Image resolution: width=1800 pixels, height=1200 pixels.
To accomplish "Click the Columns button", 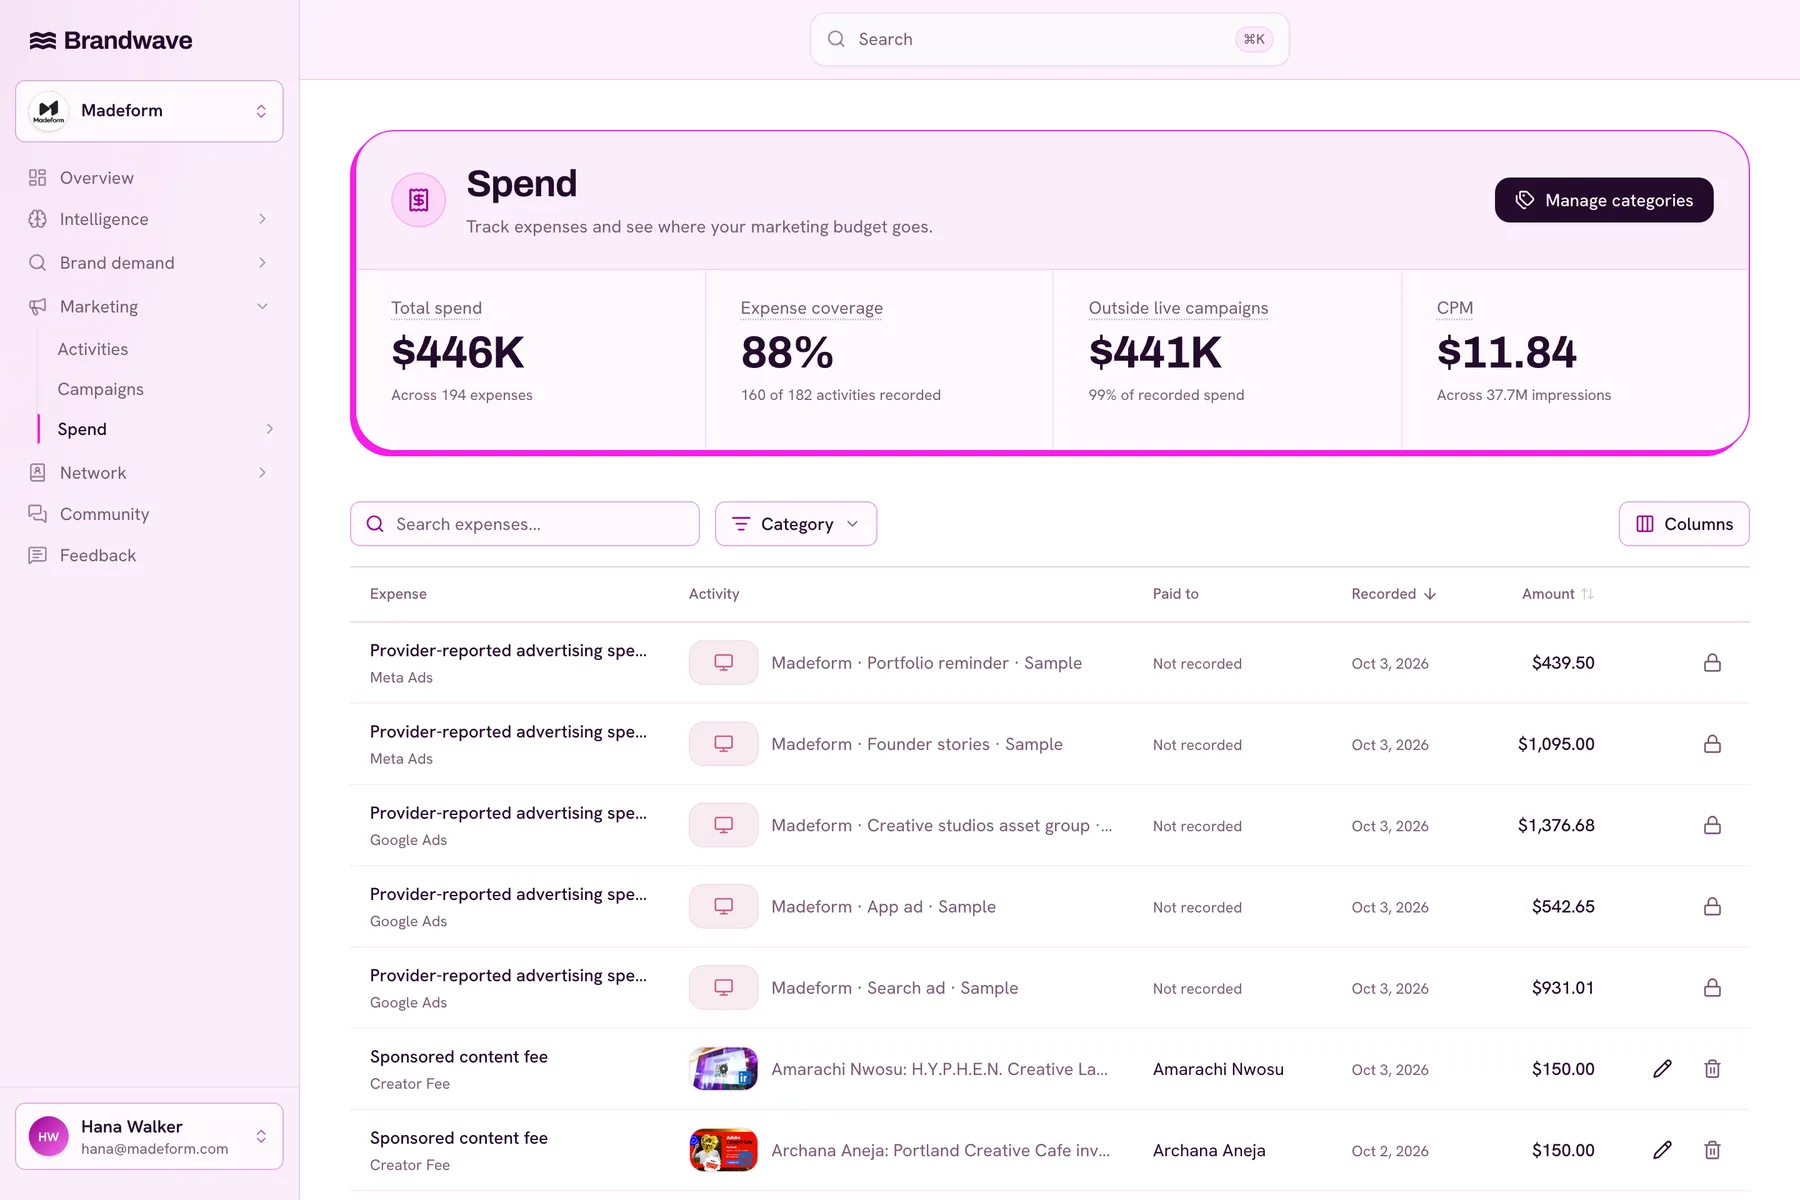I will 1684,524.
